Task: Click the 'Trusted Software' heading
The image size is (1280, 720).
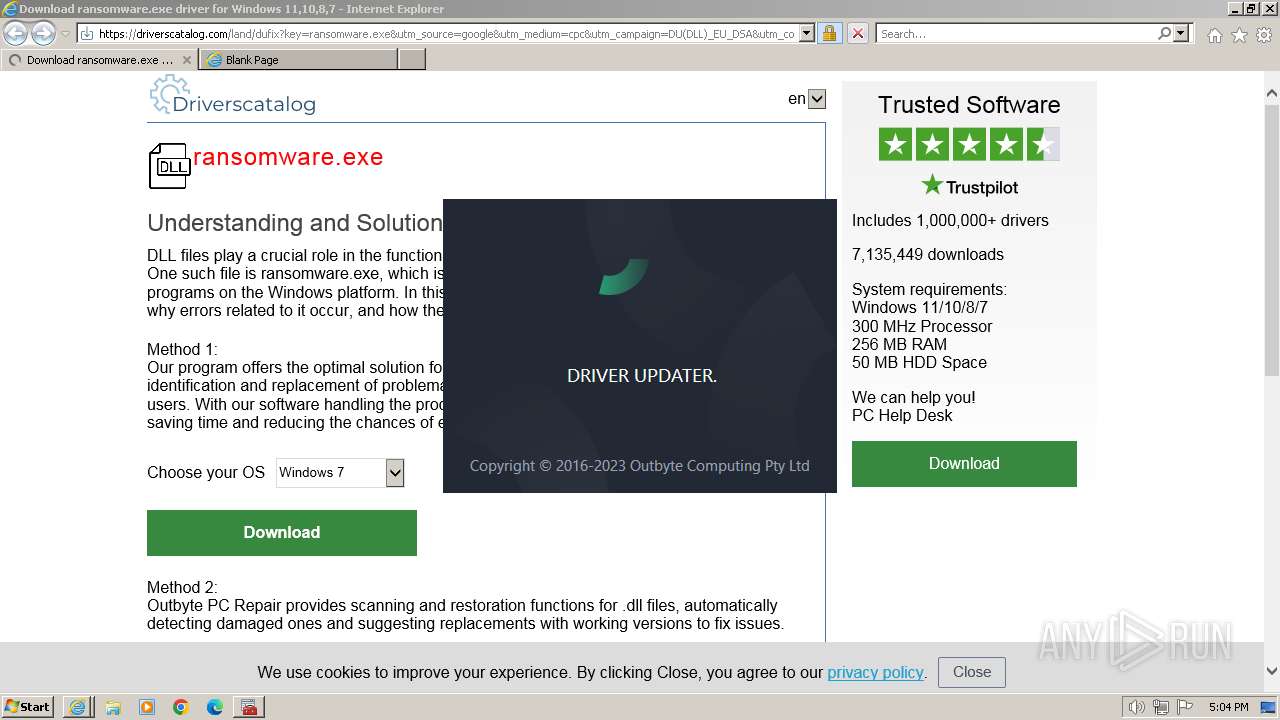Action: click(x=969, y=105)
